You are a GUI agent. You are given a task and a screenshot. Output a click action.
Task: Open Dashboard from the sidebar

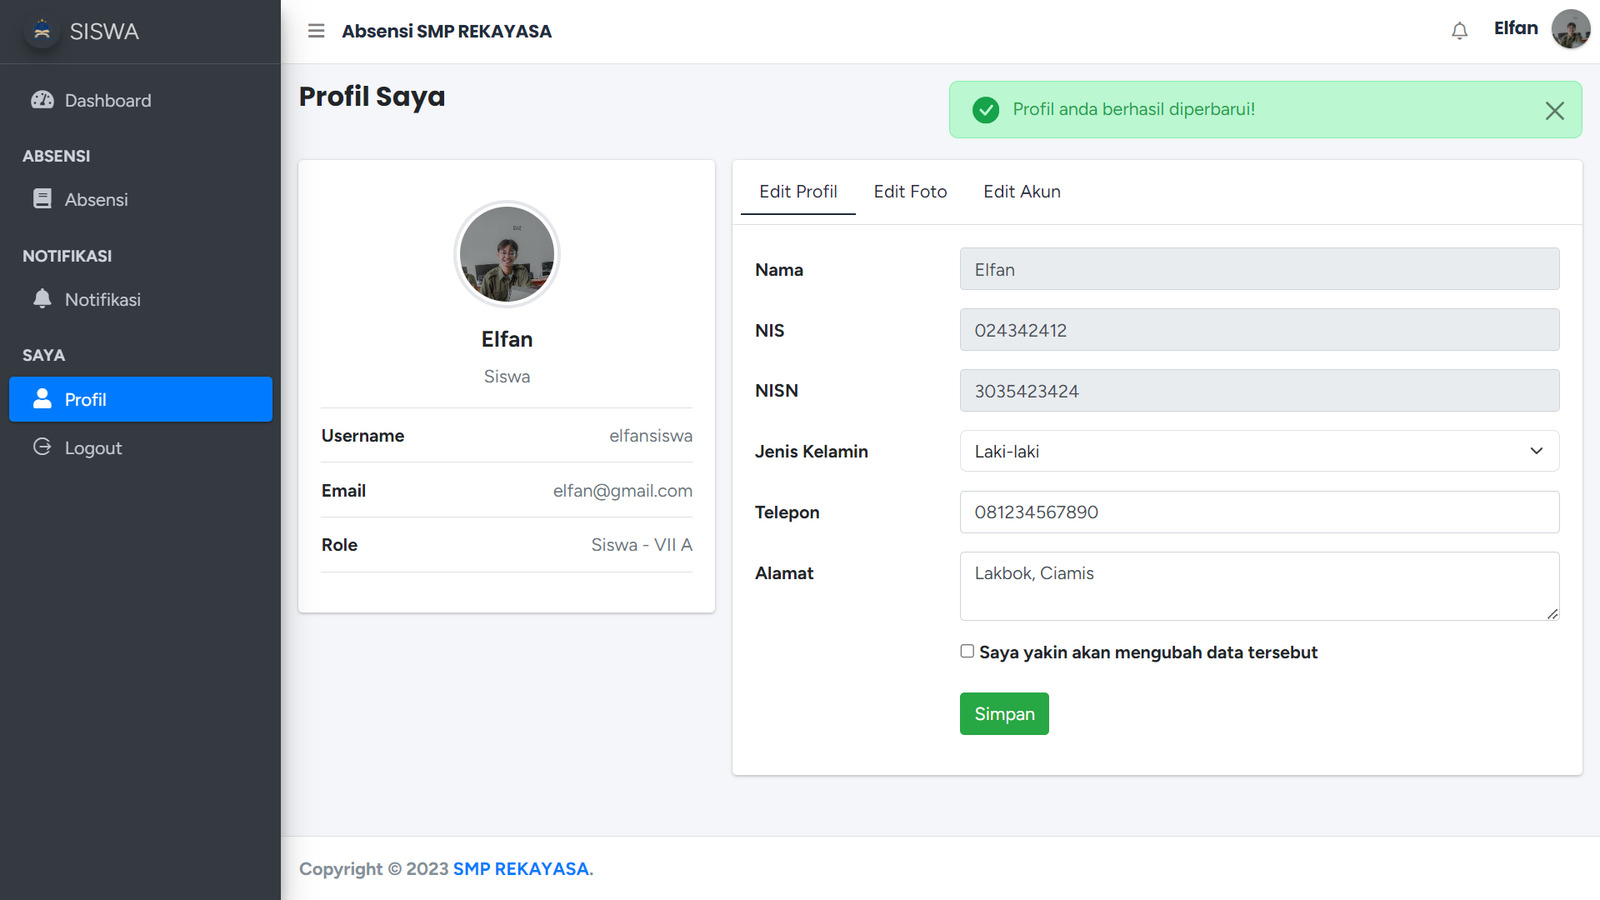coord(107,101)
